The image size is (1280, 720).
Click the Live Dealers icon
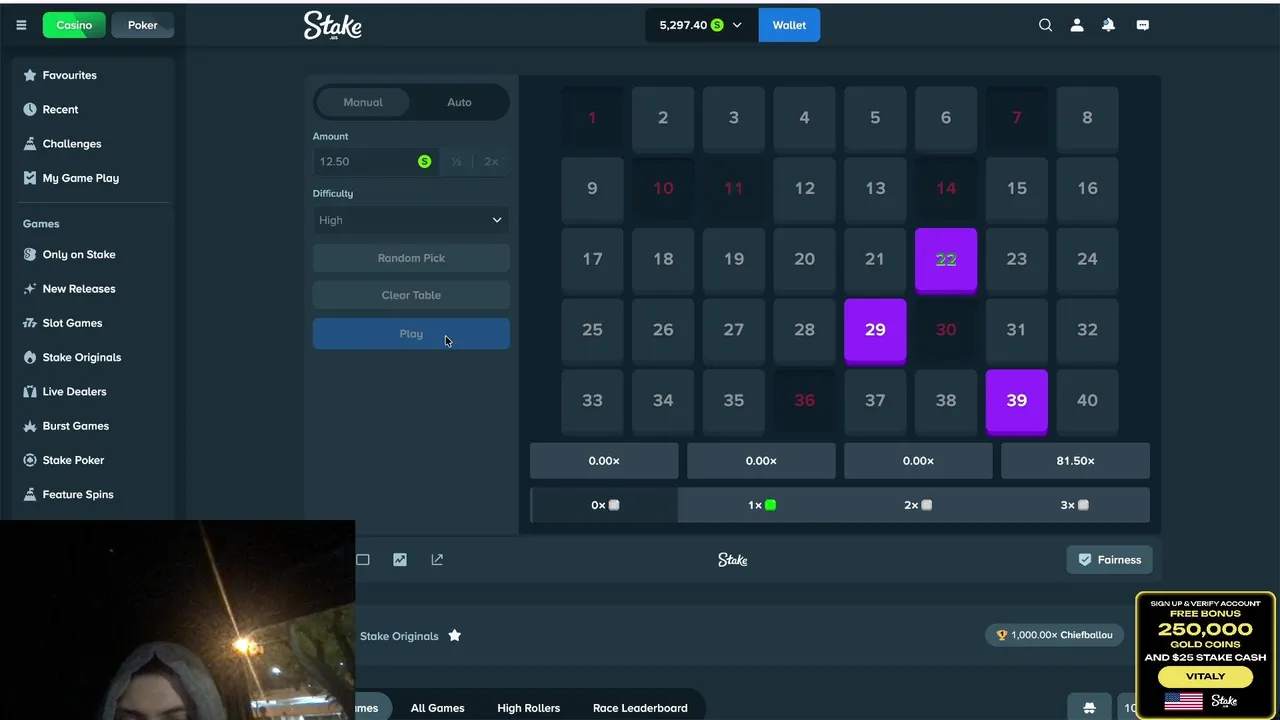30,391
